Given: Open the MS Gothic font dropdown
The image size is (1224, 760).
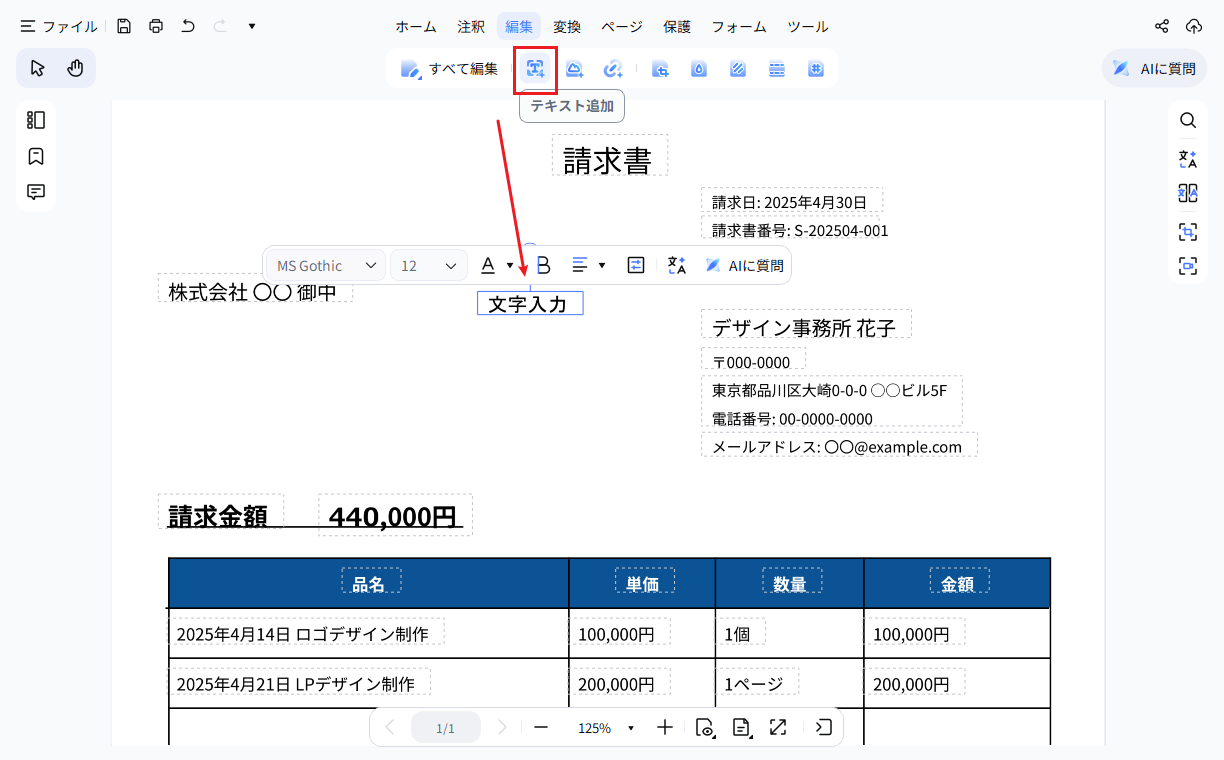Looking at the screenshot, I should point(326,265).
